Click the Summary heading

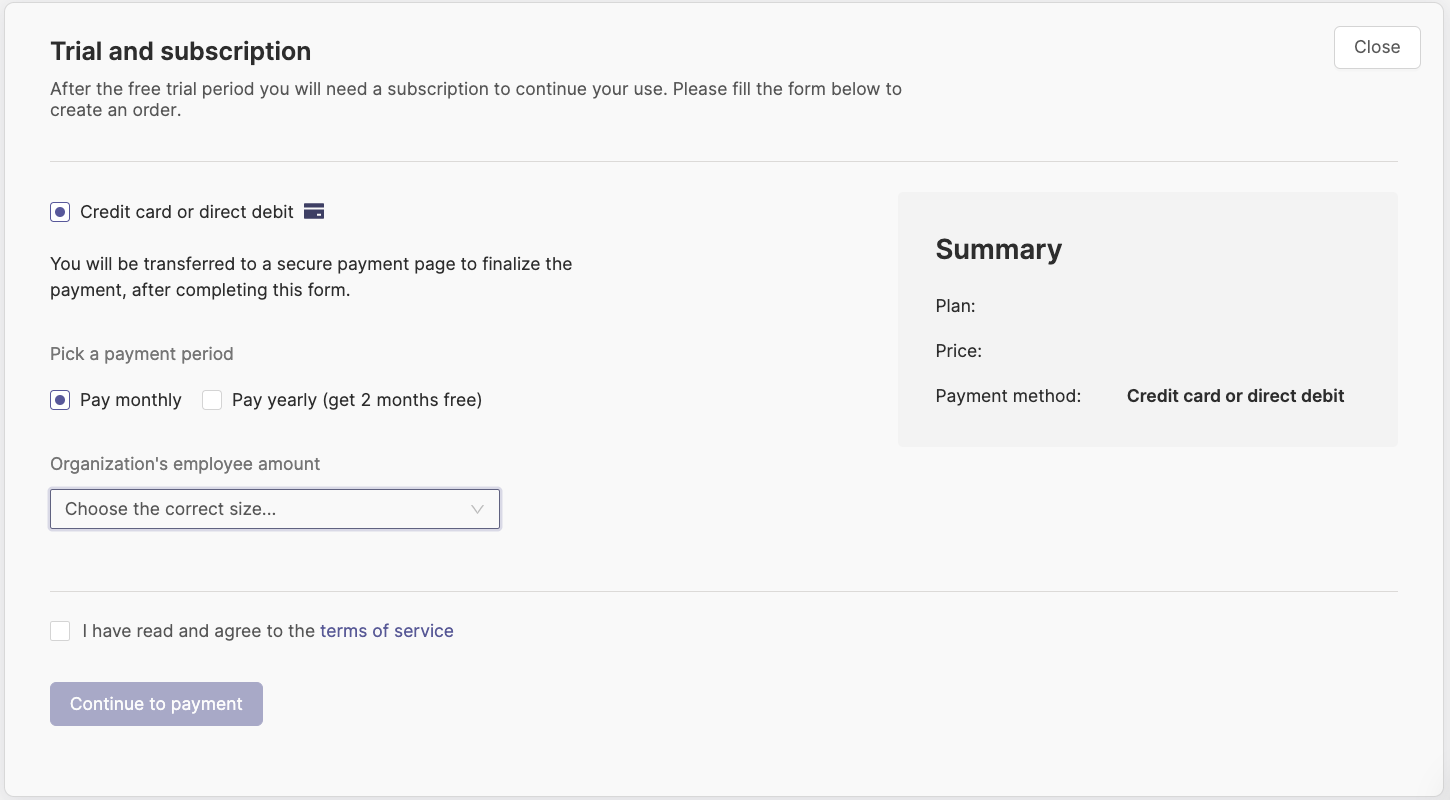point(999,249)
